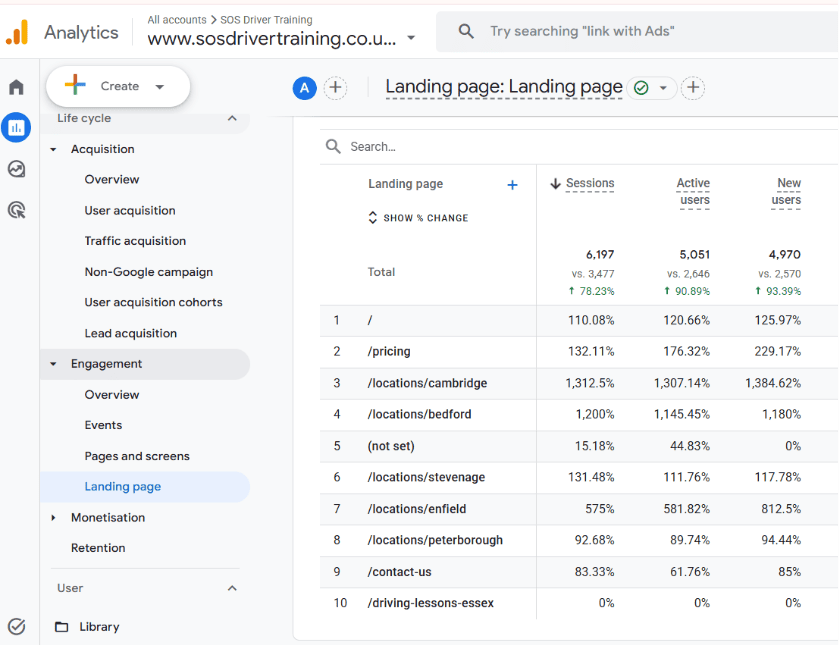Viewport: 840px width, 645px height.
Task: Click the Google Analytics logo
Action: click(x=17, y=32)
